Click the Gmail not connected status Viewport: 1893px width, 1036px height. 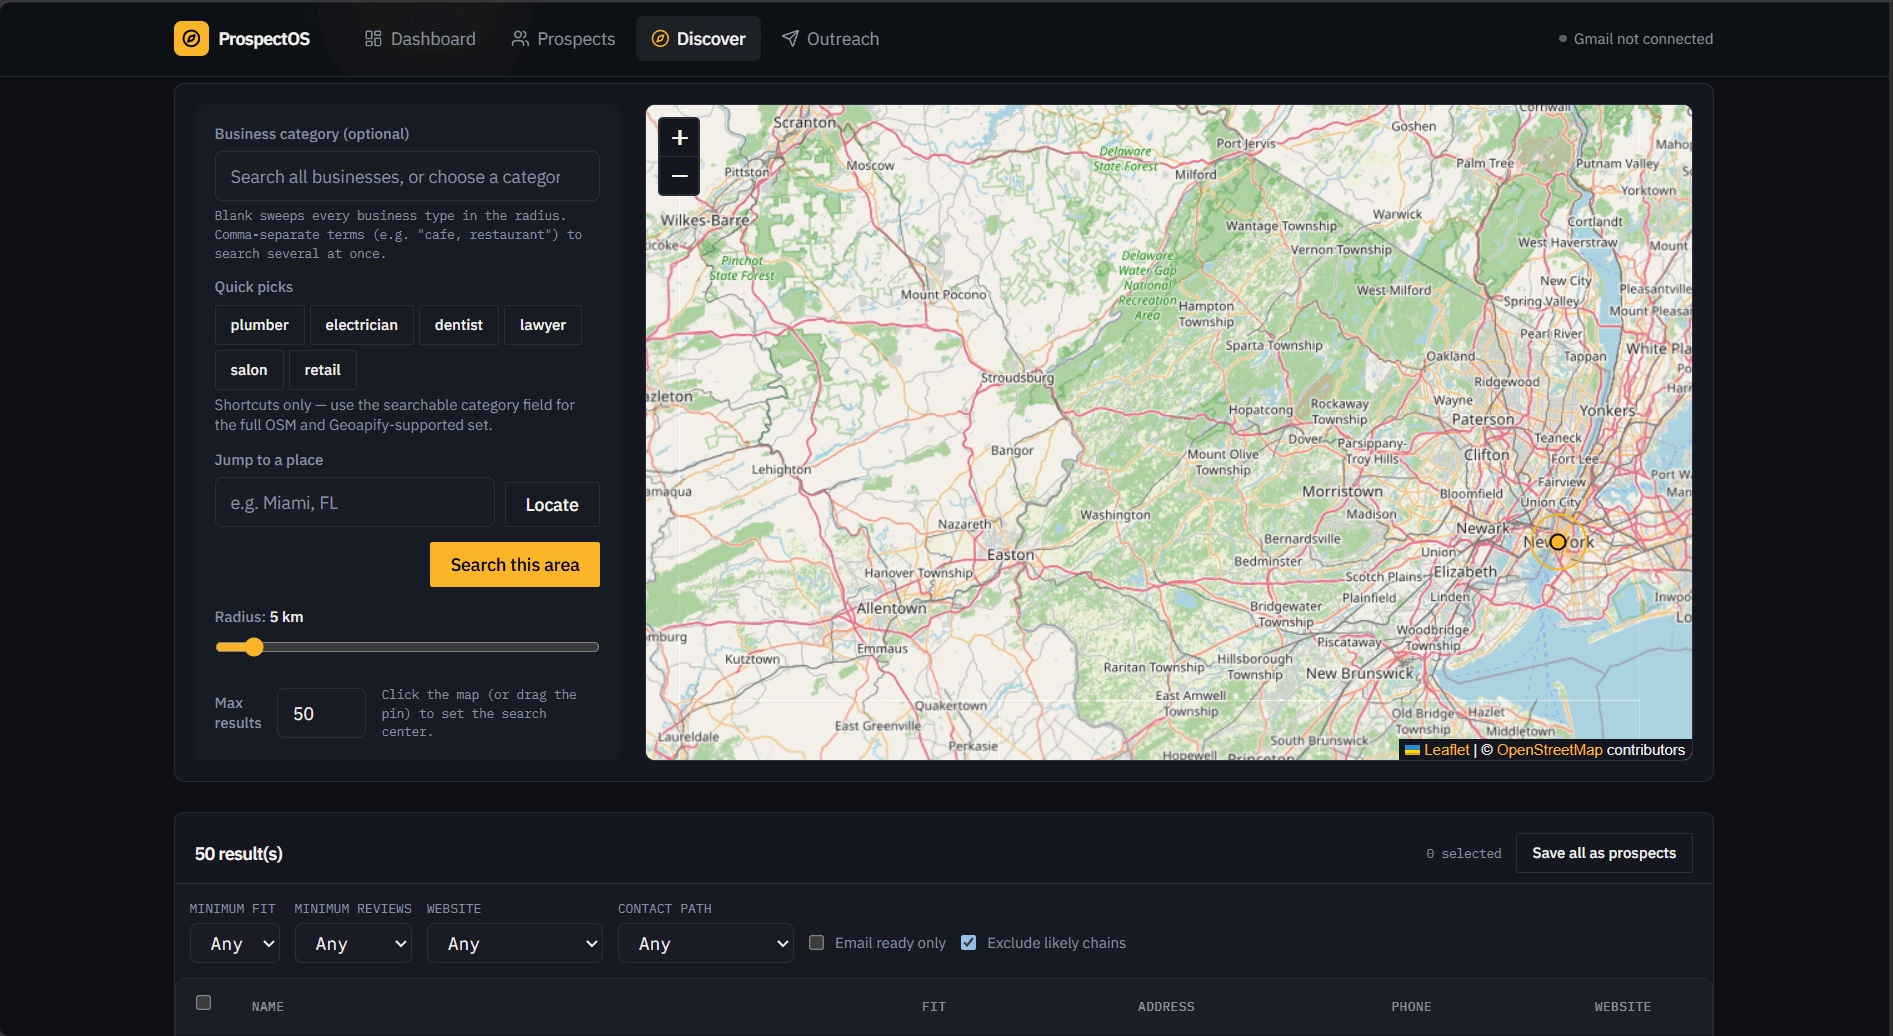tap(1636, 39)
